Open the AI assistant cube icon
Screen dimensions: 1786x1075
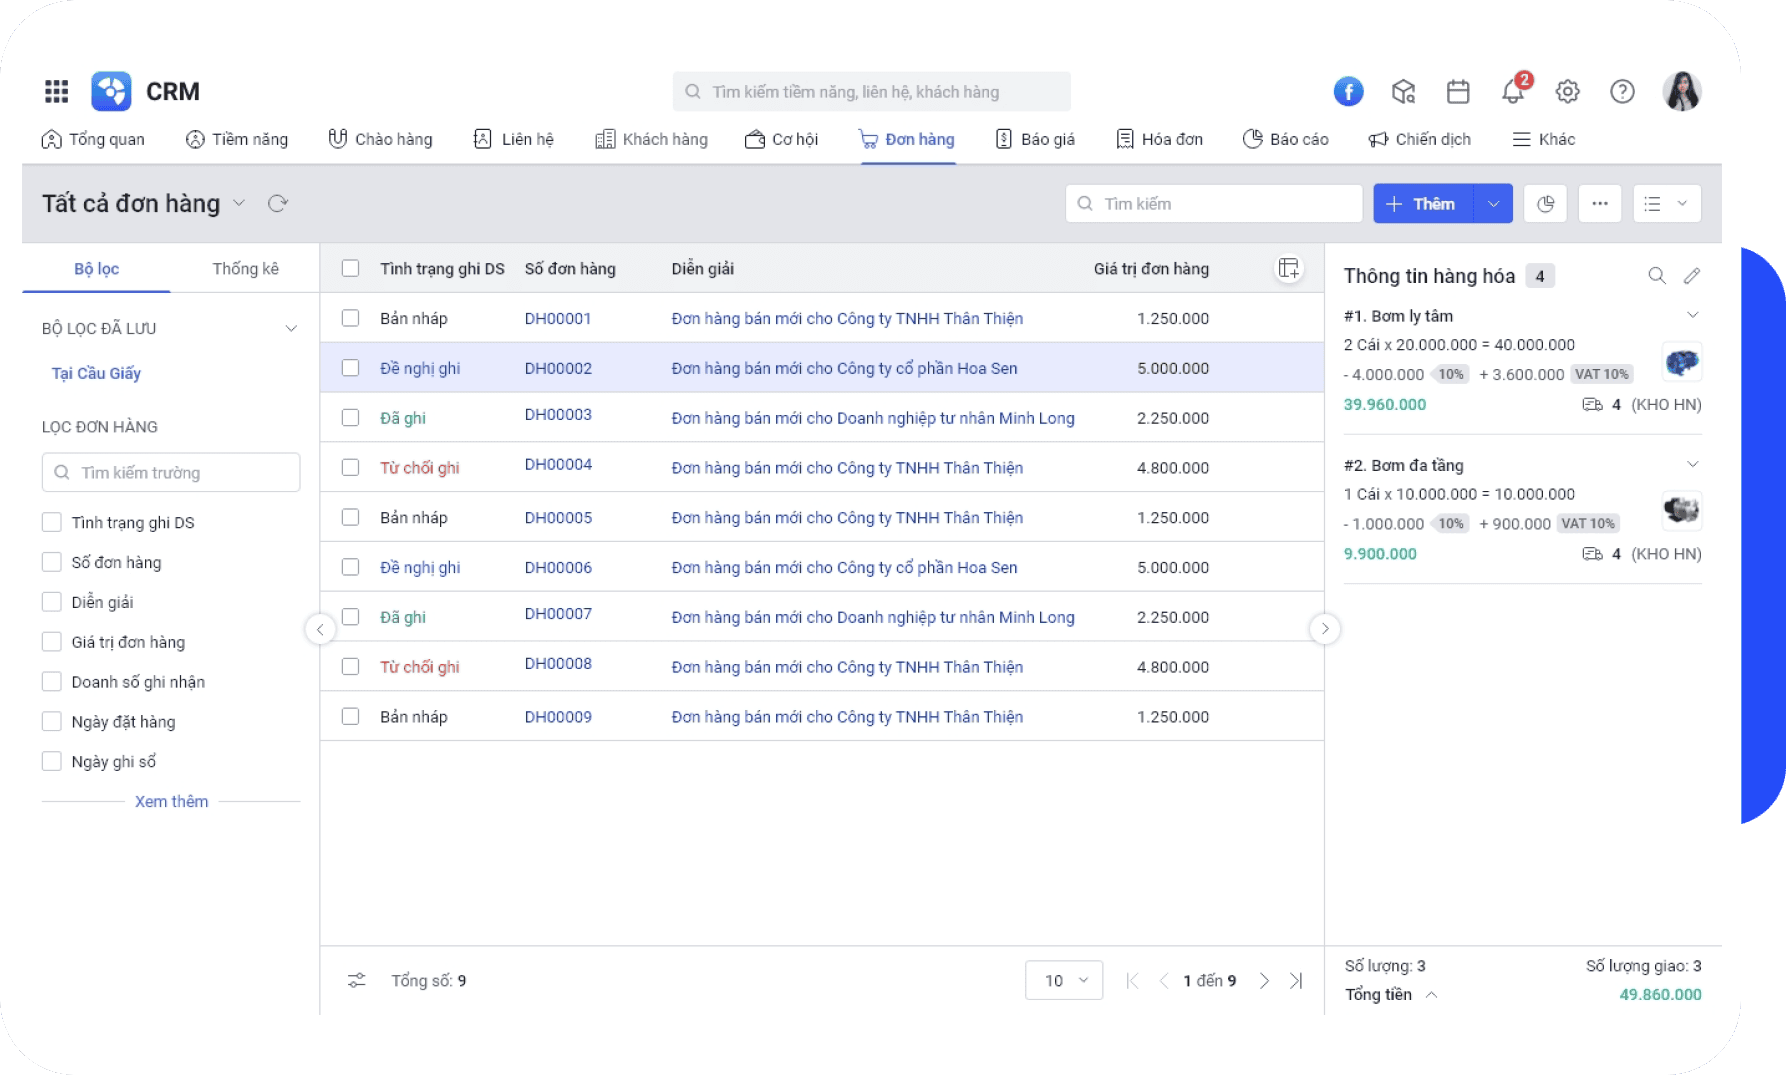pos(1403,92)
